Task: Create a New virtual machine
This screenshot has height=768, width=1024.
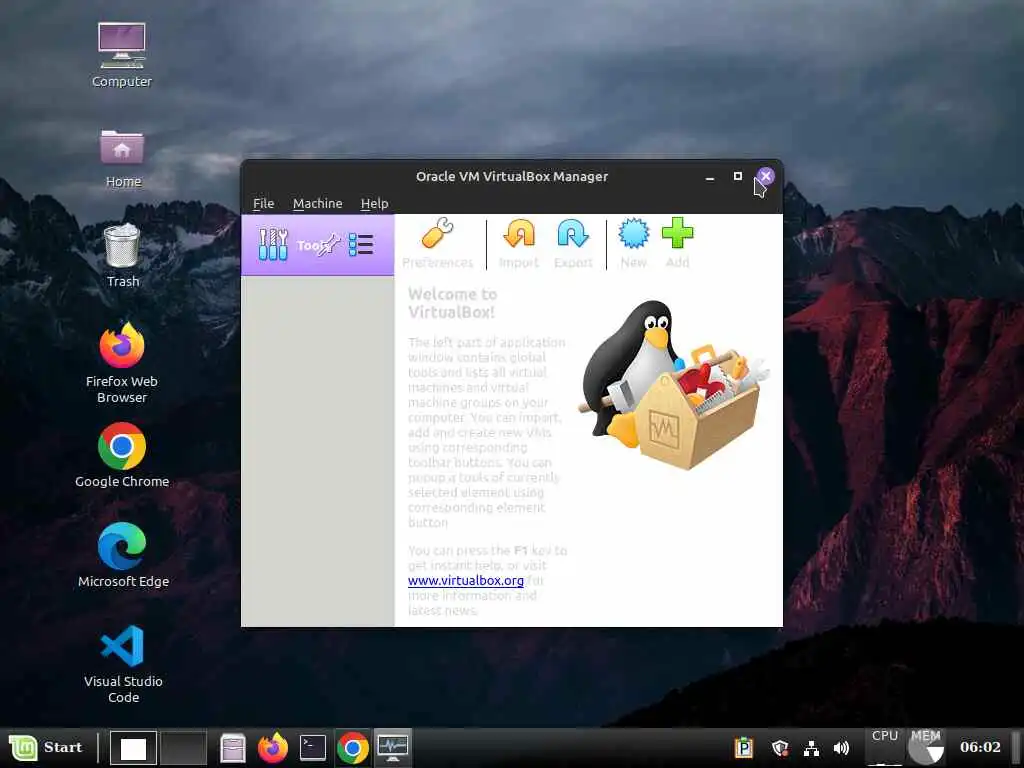Action: [x=633, y=243]
